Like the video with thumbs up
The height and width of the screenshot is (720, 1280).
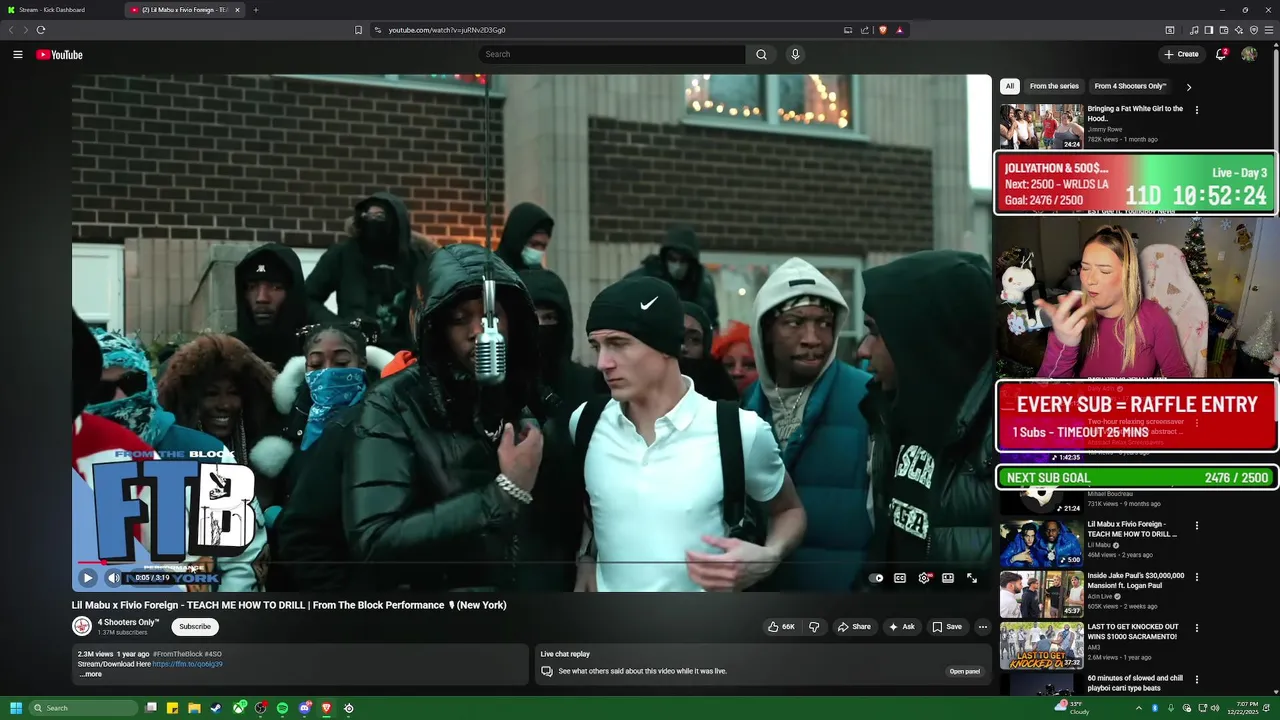[x=781, y=627]
